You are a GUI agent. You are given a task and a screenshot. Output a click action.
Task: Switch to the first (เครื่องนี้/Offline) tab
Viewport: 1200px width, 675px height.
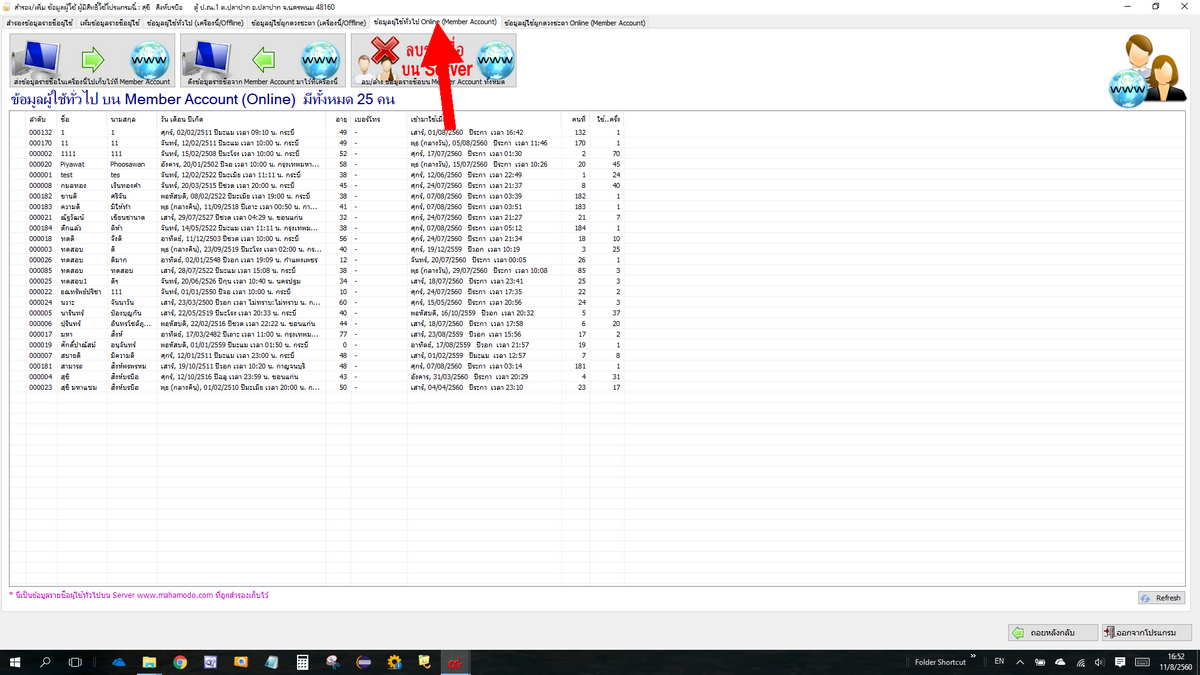194,22
